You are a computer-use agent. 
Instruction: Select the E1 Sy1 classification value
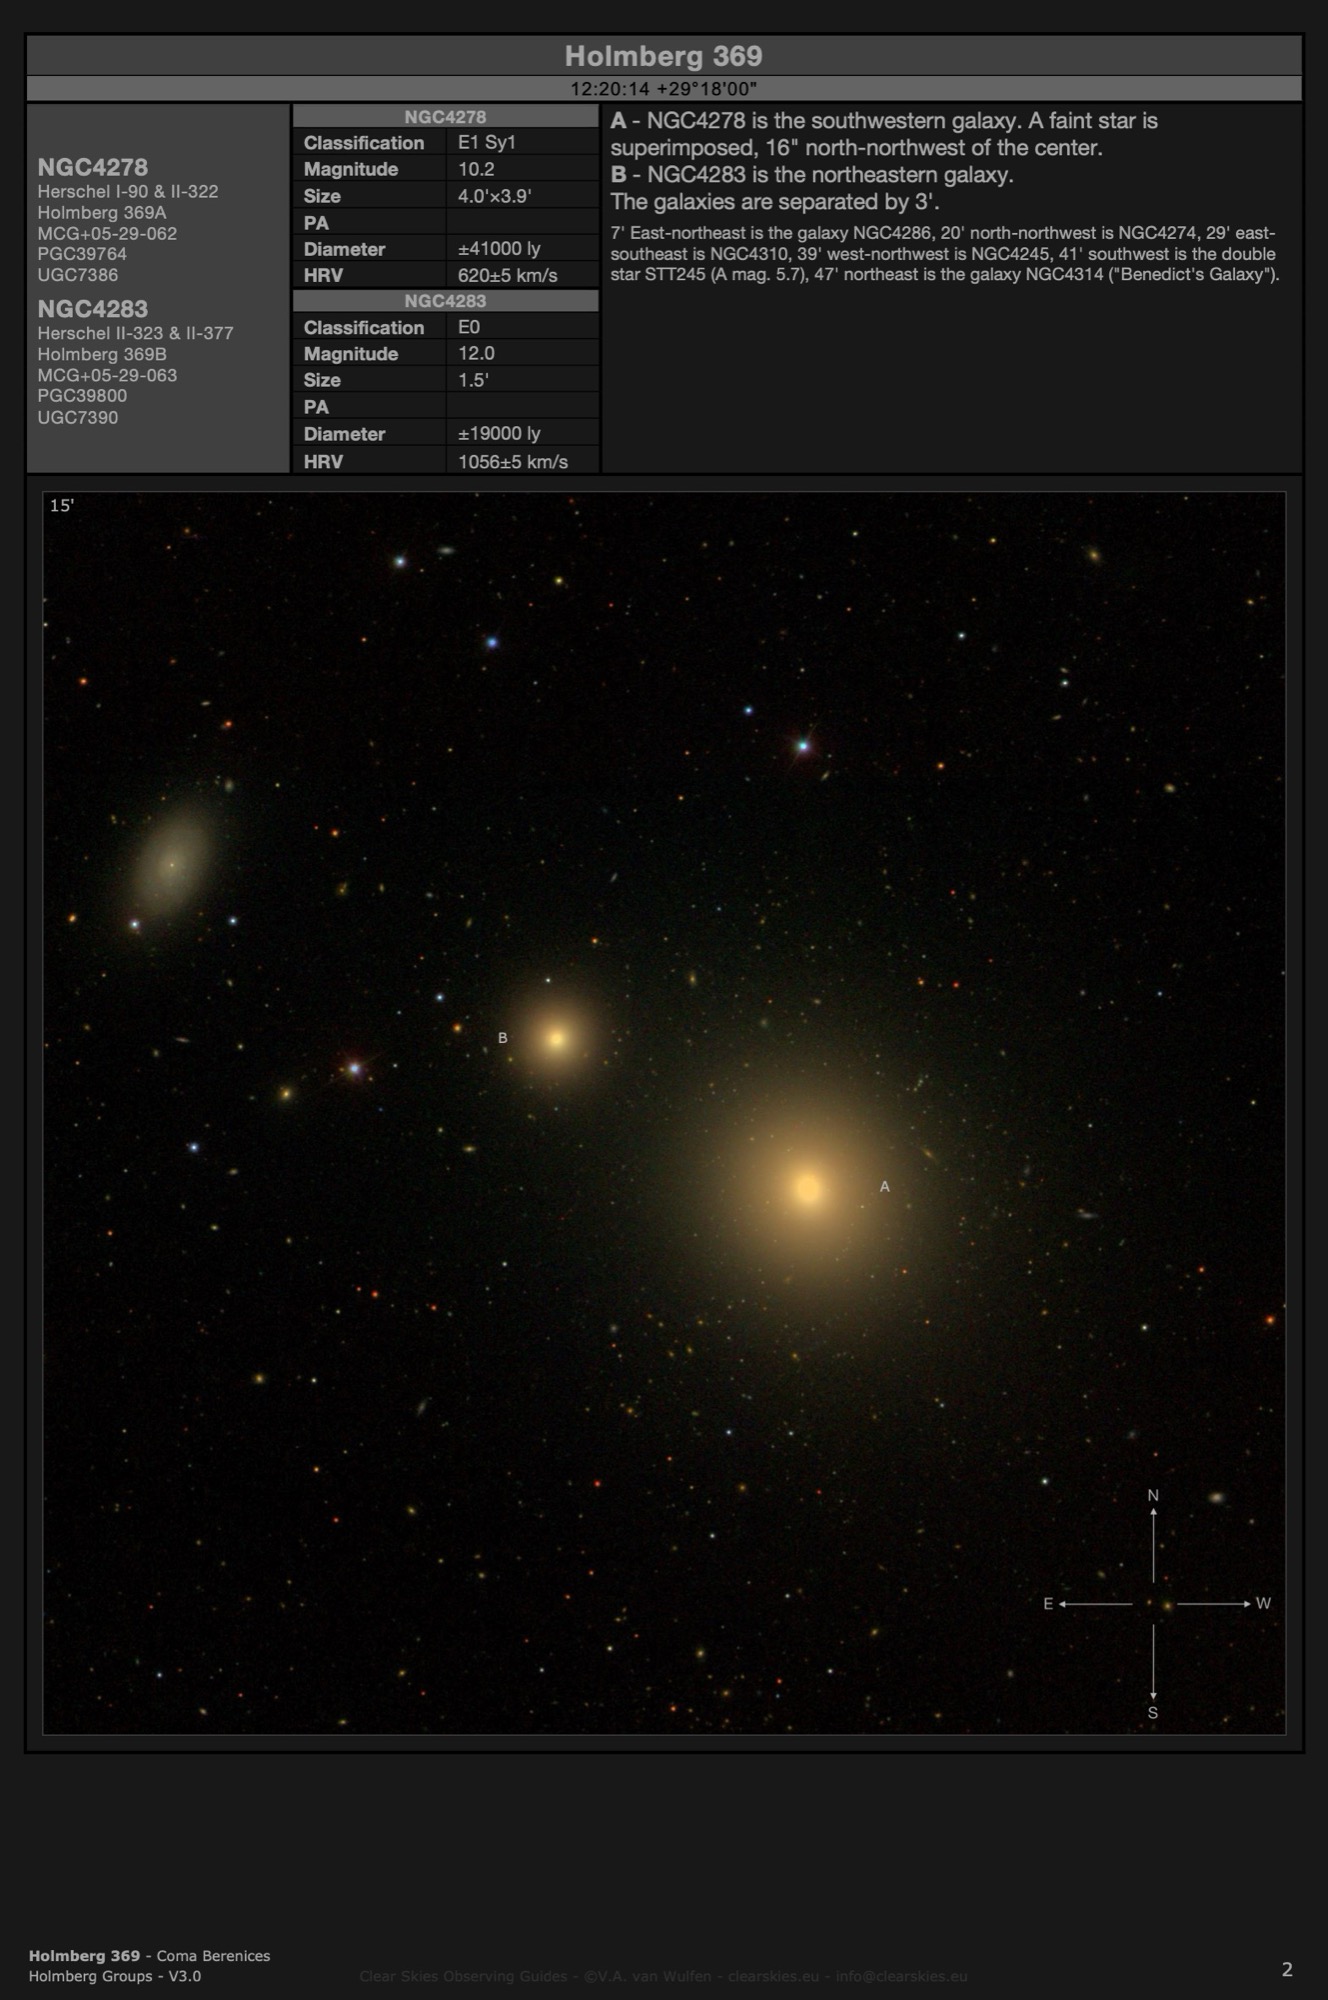pyautogui.click(x=487, y=142)
